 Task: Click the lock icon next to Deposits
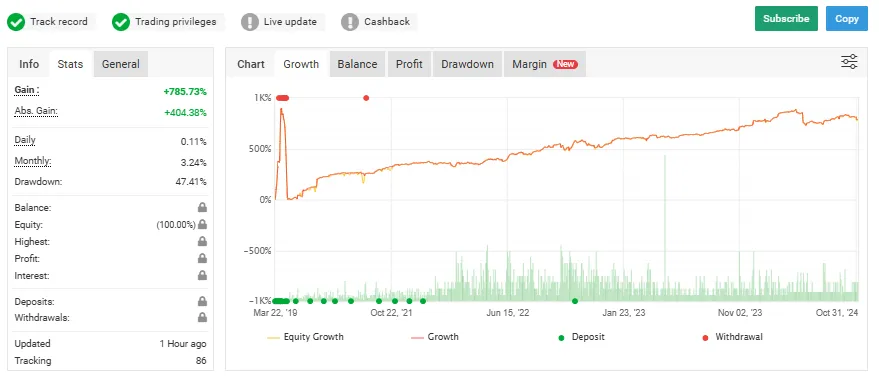click(202, 301)
